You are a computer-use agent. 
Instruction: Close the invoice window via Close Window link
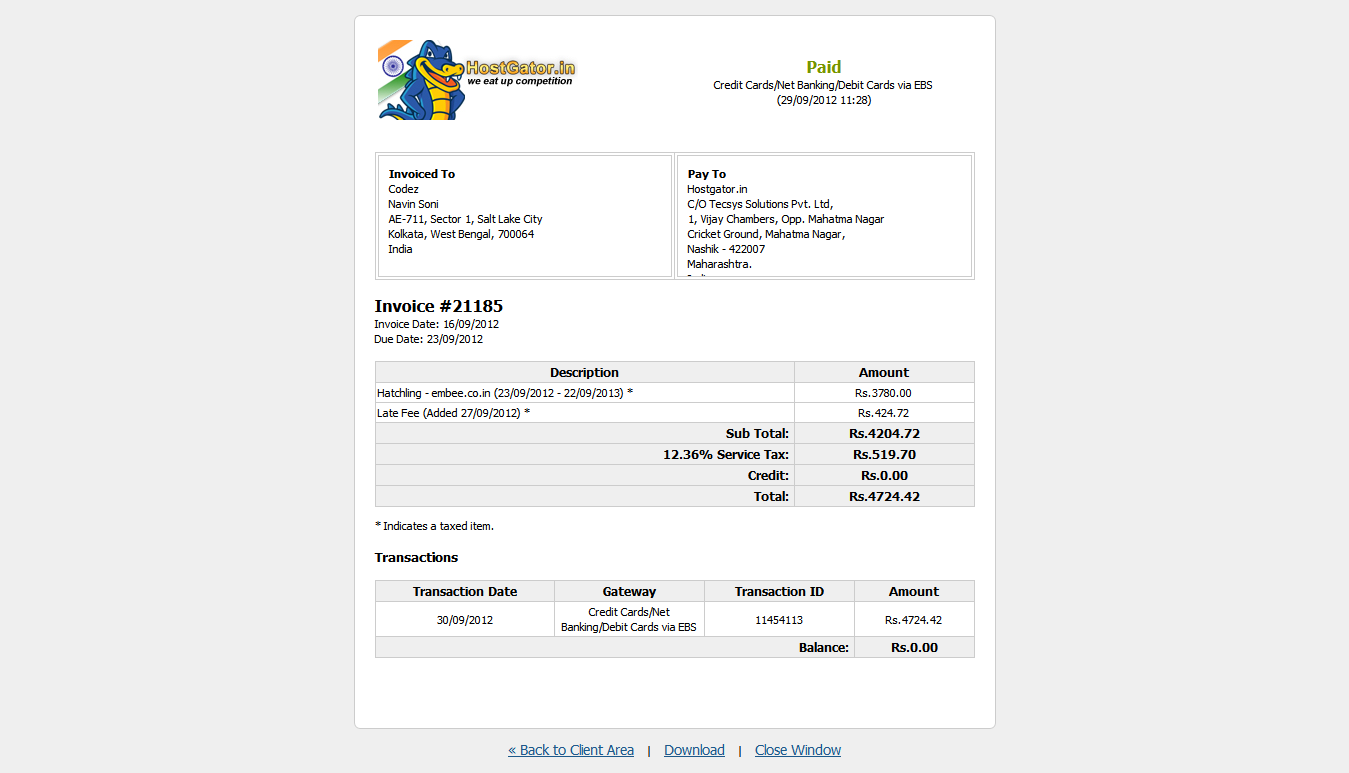click(798, 750)
